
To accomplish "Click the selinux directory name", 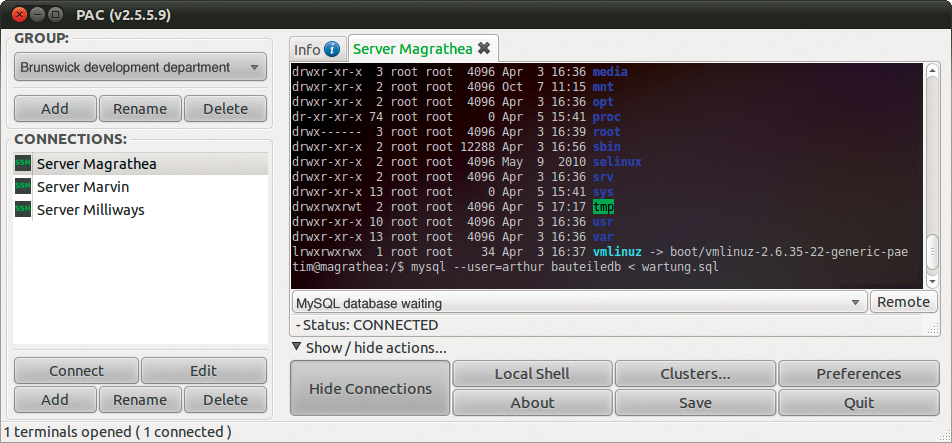I will 617,162.
